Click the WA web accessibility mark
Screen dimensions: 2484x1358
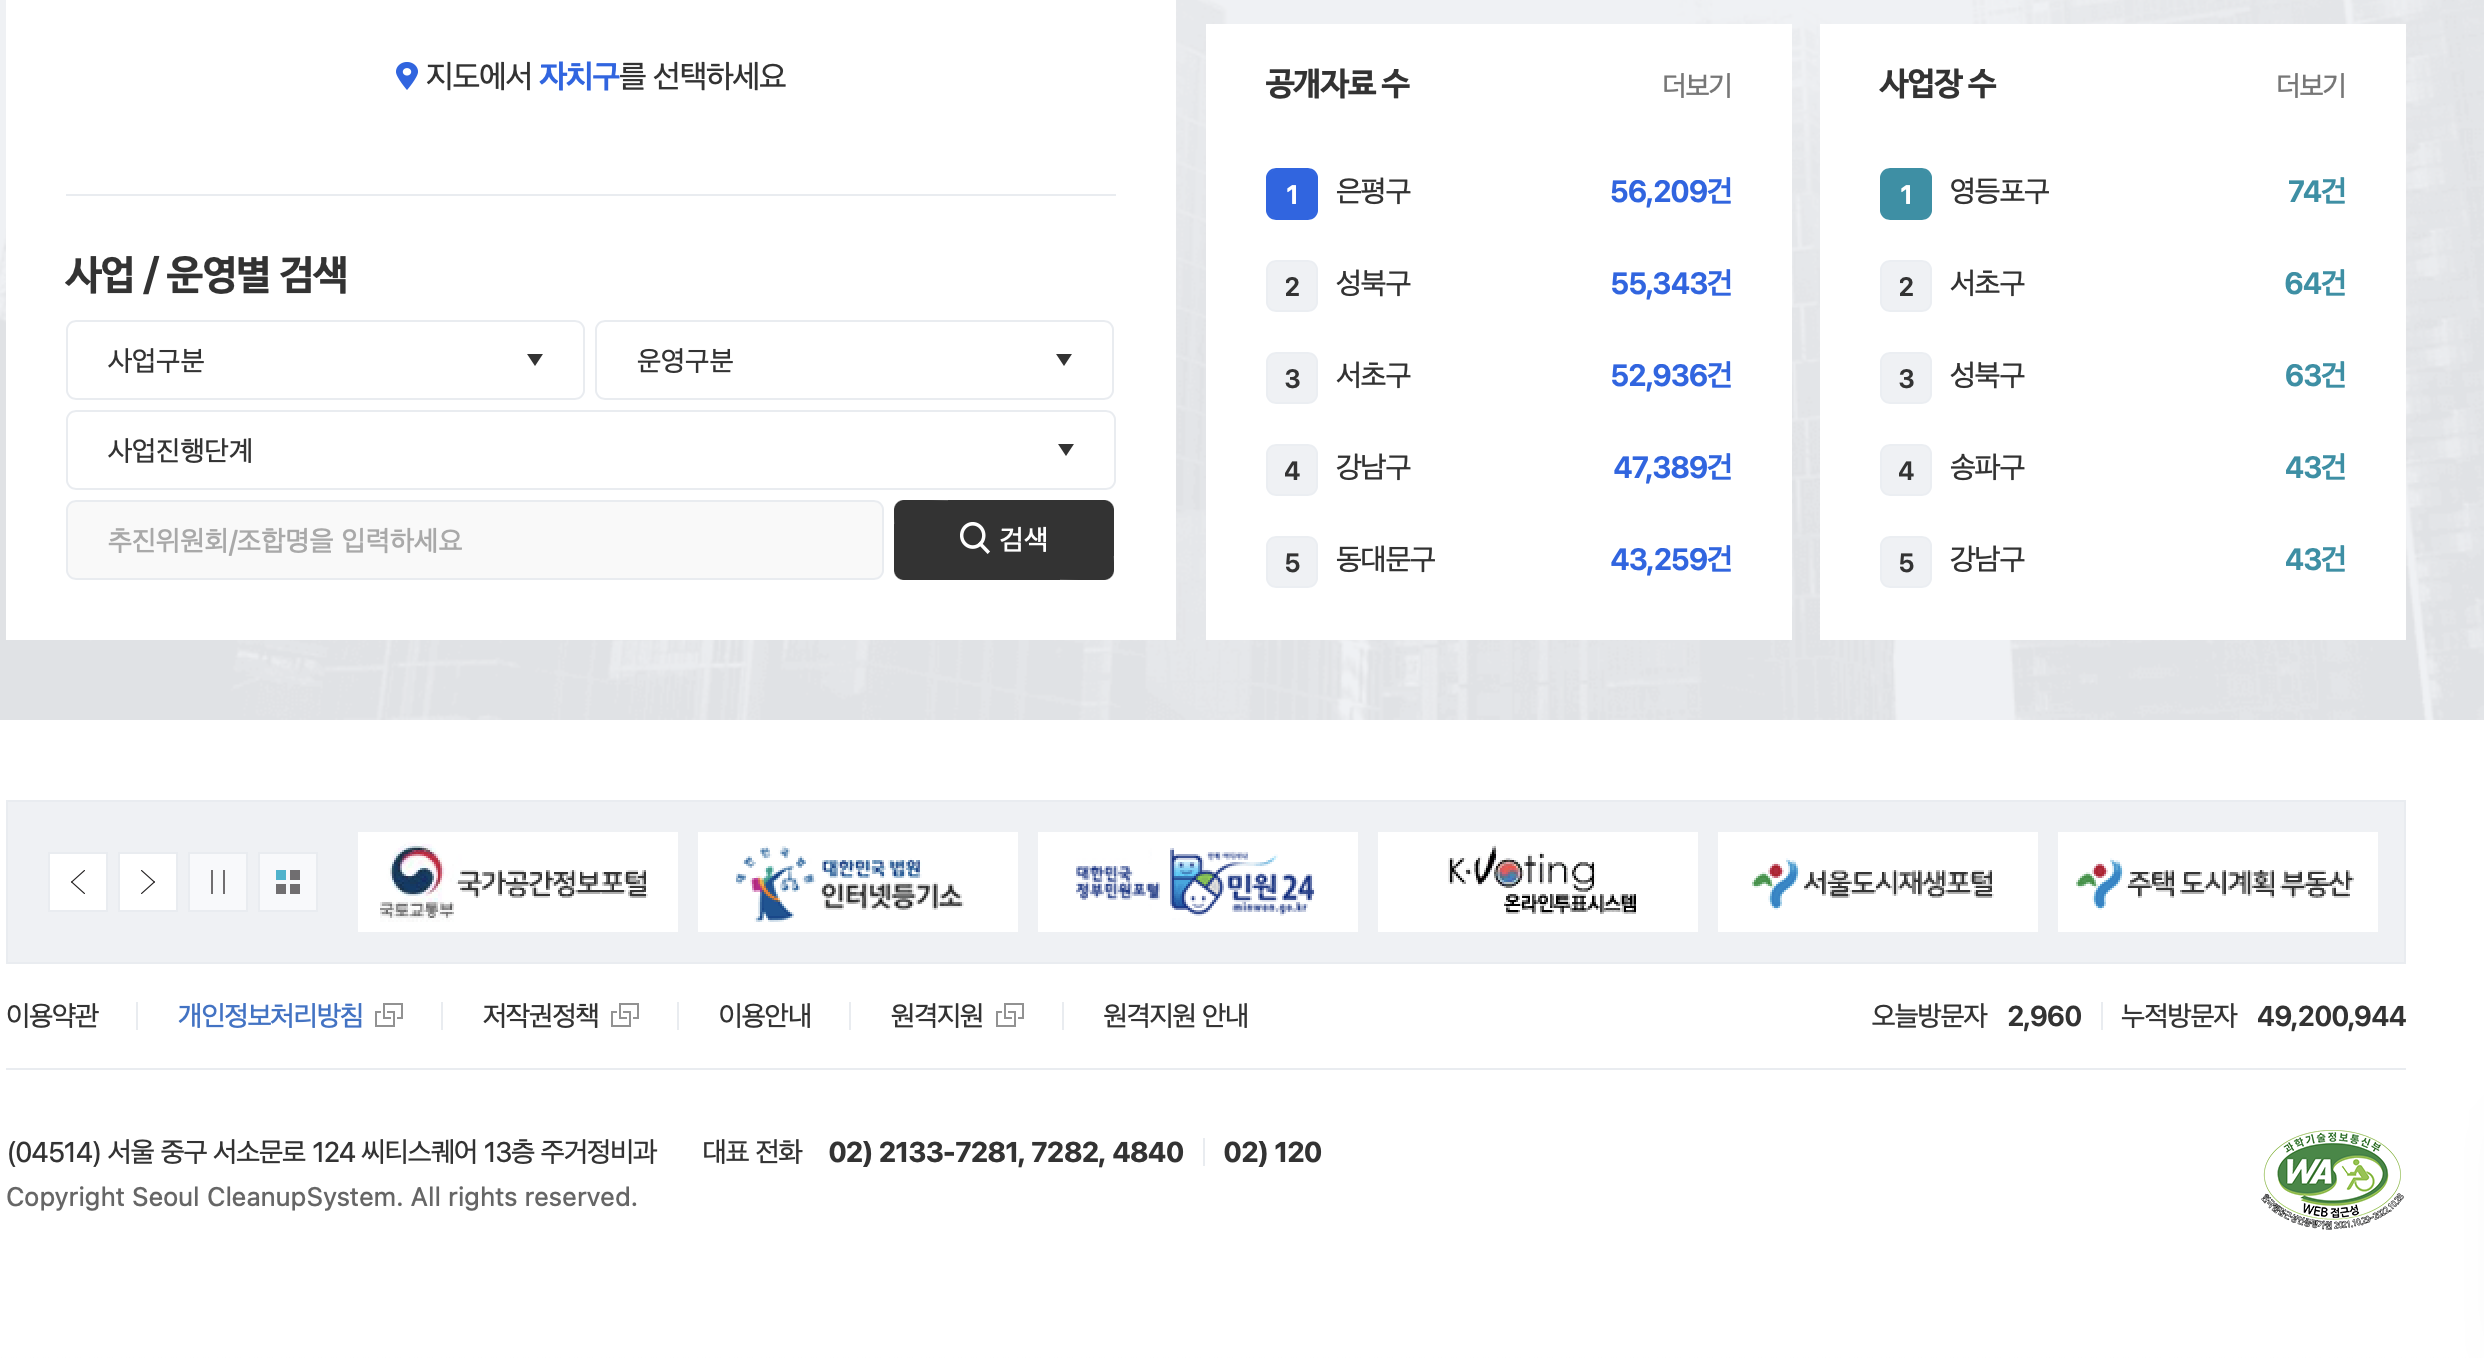(x=2332, y=1180)
